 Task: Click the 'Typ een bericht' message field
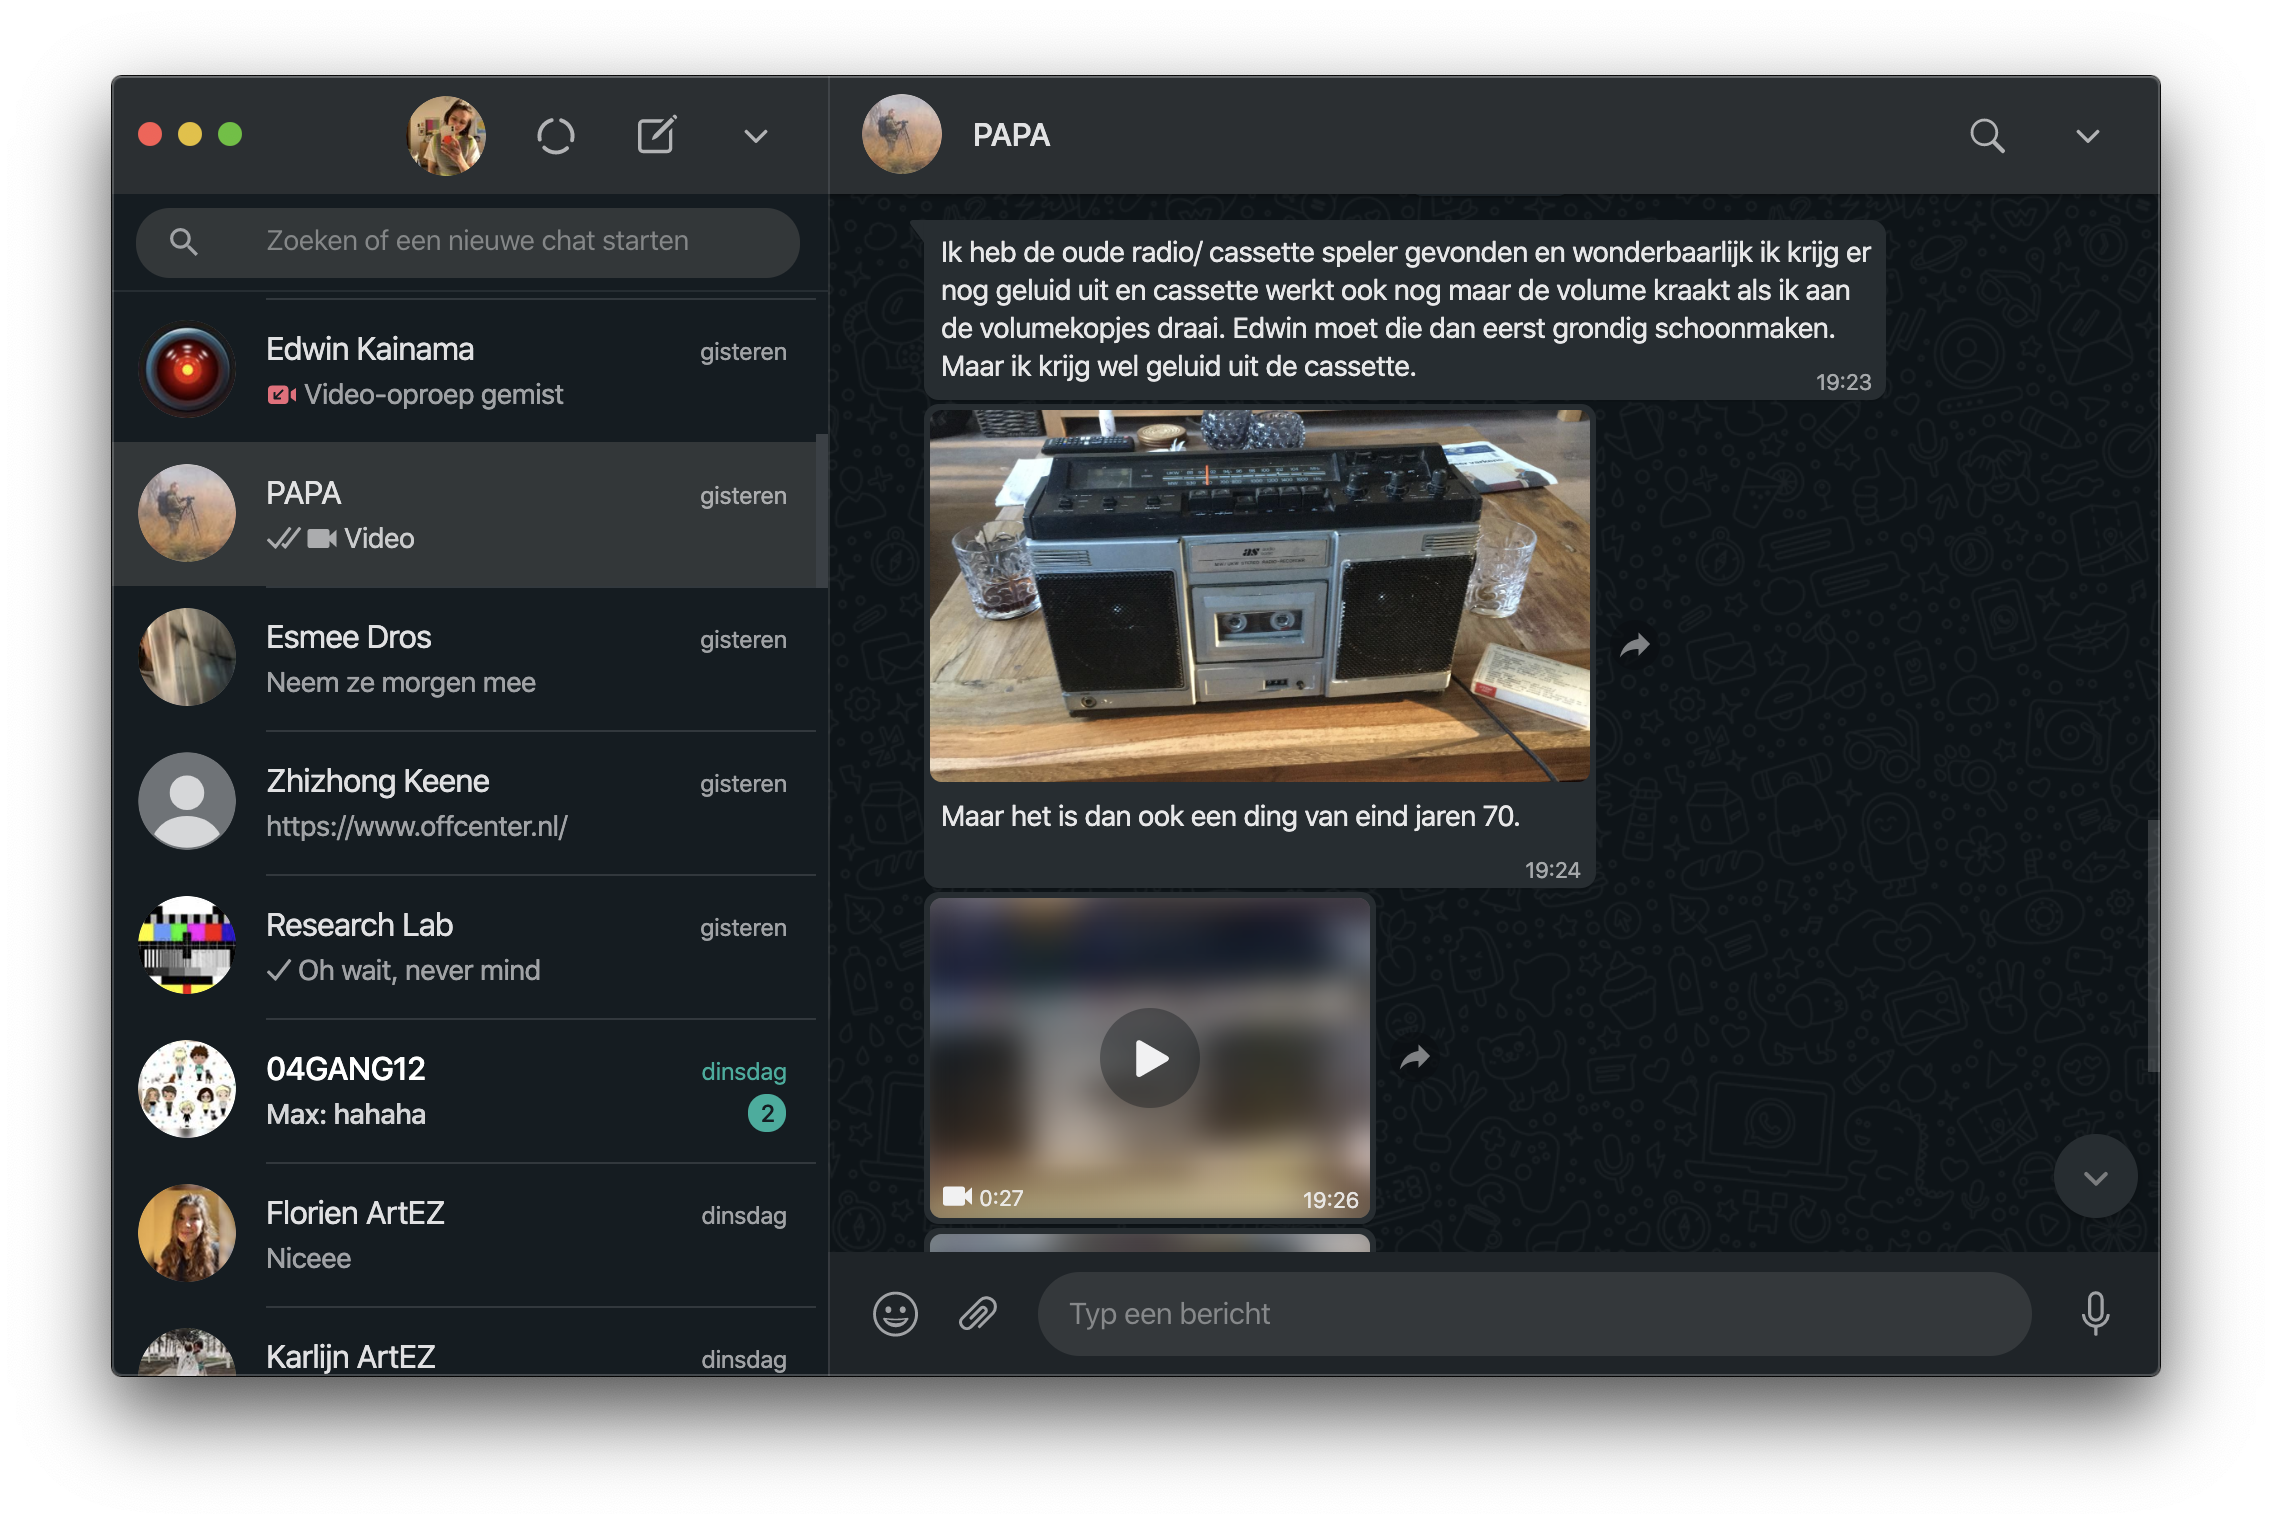[1534, 1314]
